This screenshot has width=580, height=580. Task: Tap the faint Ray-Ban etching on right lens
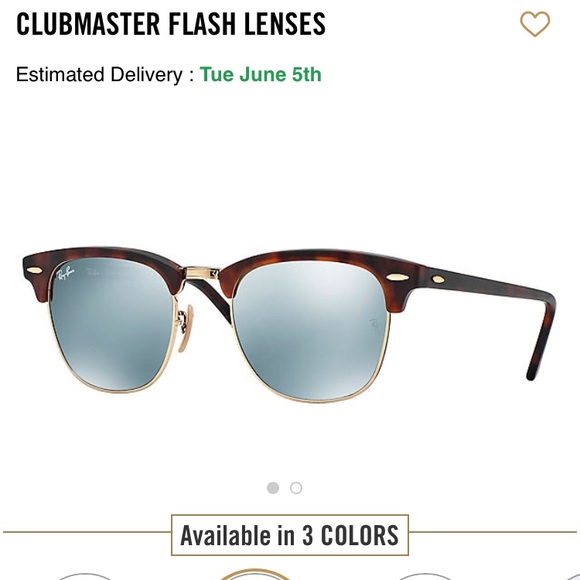(374, 324)
